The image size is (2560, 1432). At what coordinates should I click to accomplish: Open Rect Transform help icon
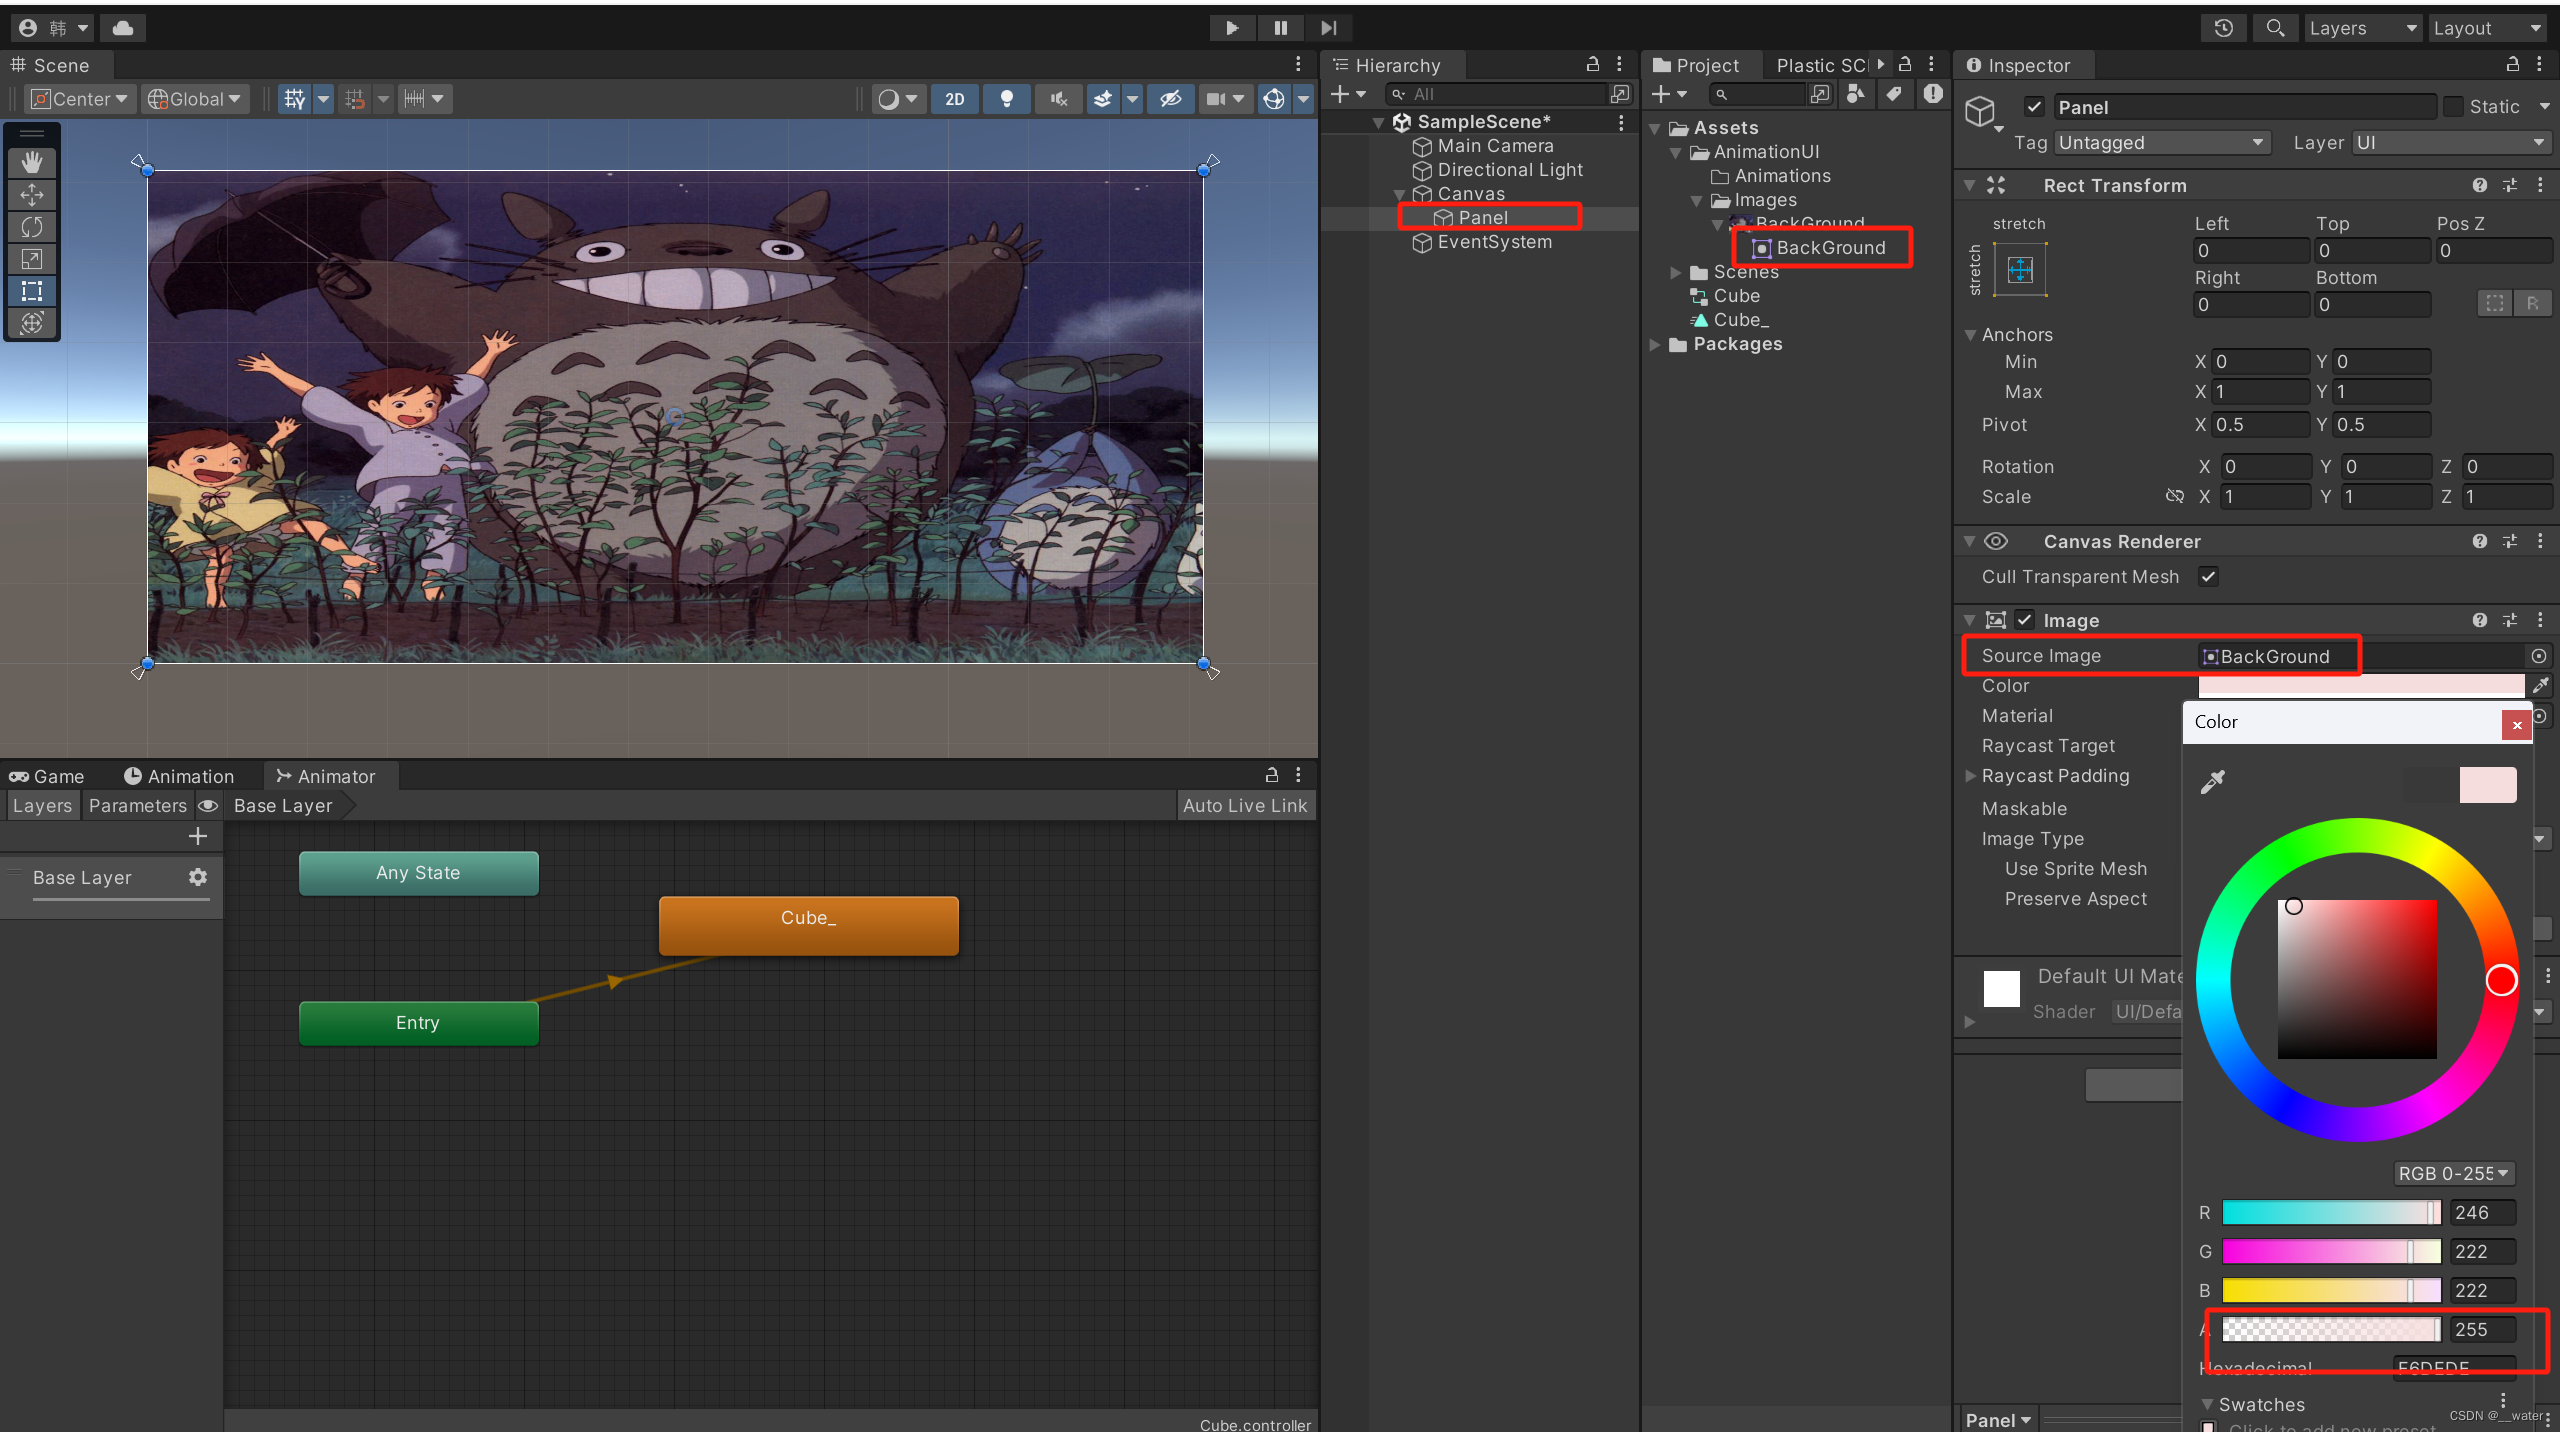point(2480,186)
